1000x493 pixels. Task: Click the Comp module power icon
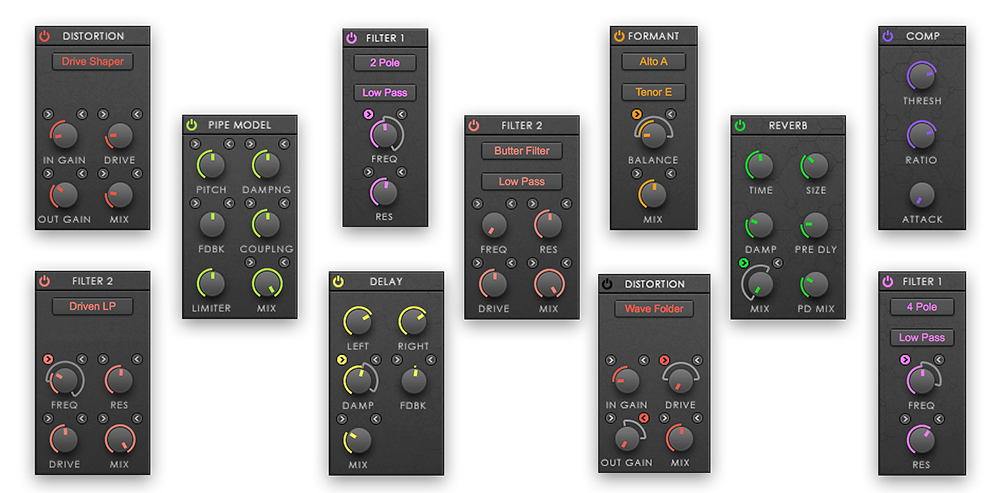(x=888, y=36)
